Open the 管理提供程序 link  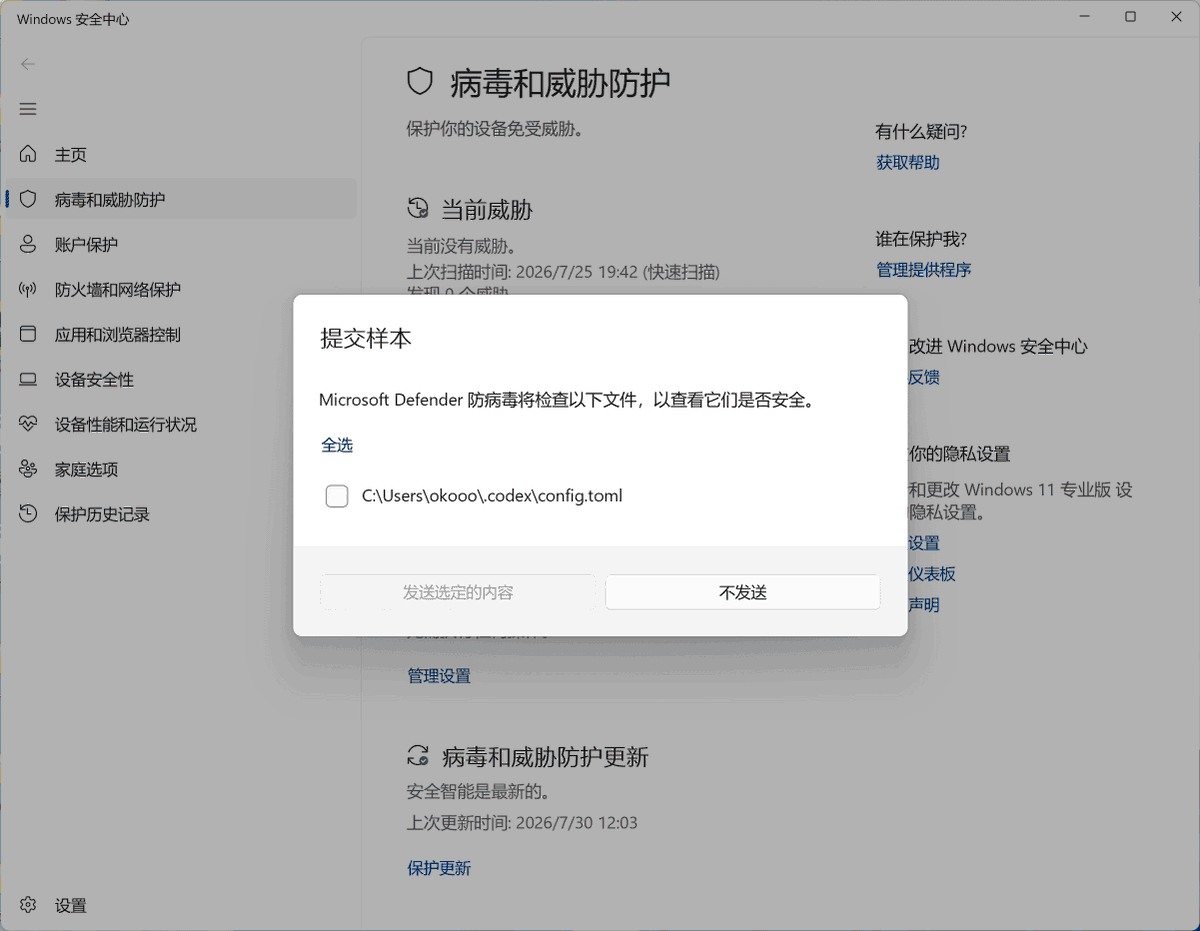(x=924, y=270)
